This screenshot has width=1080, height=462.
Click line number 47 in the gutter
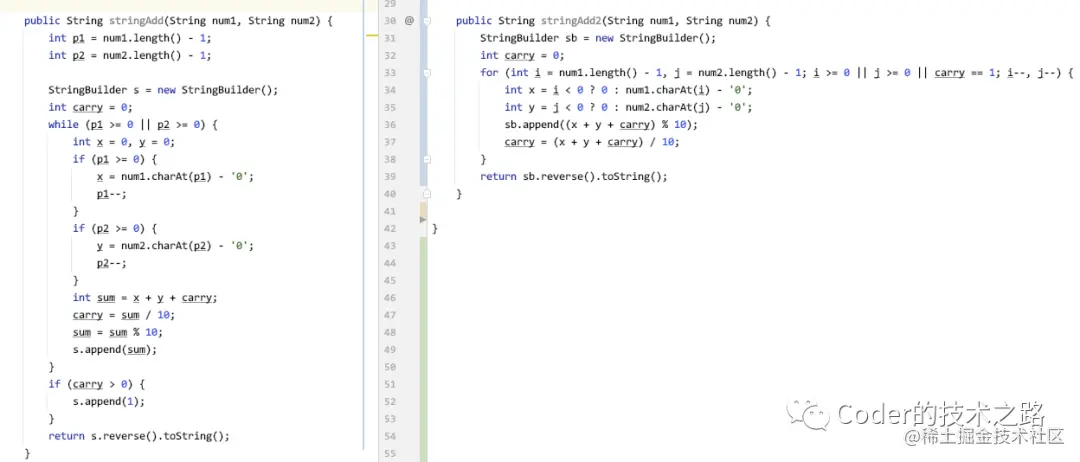point(391,315)
